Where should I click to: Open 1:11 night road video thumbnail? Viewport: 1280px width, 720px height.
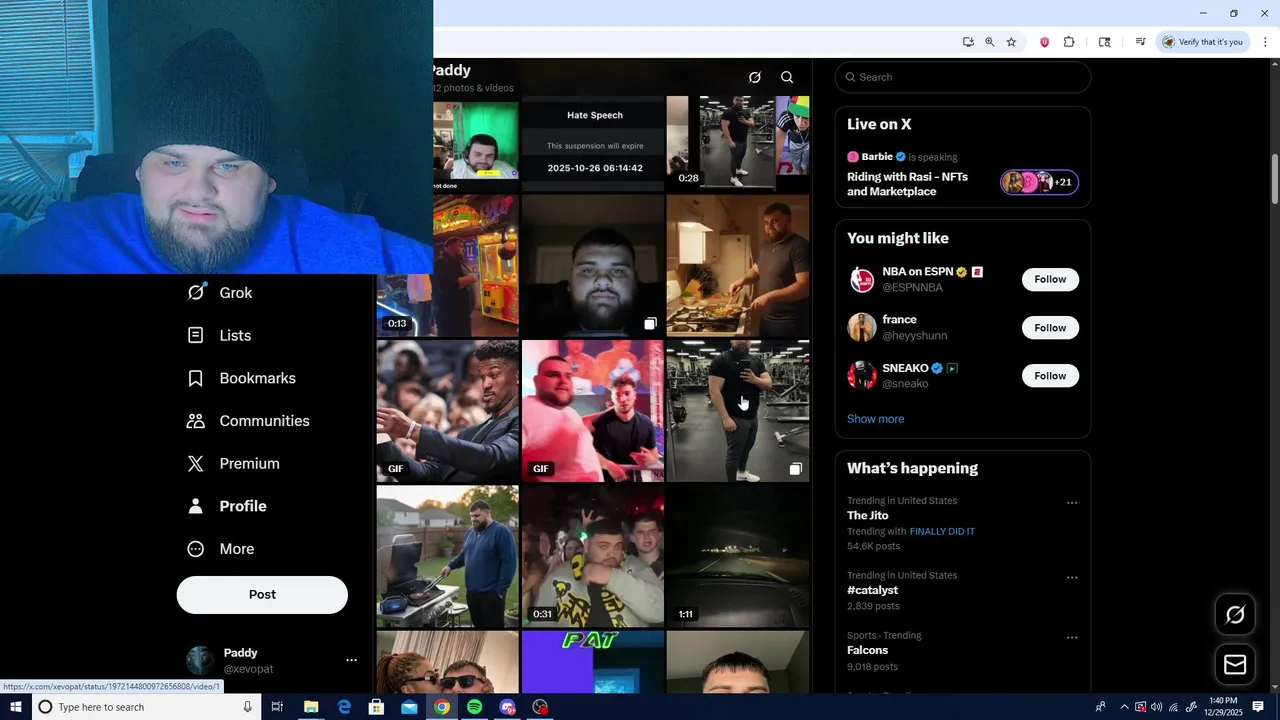pyautogui.click(x=738, y=556)
